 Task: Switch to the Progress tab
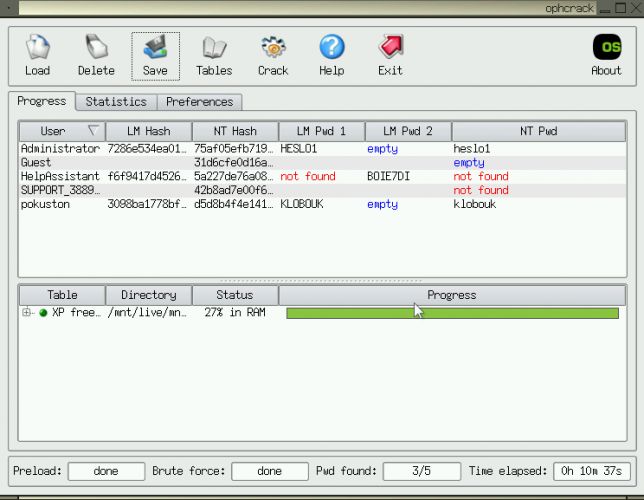[41, 101]
